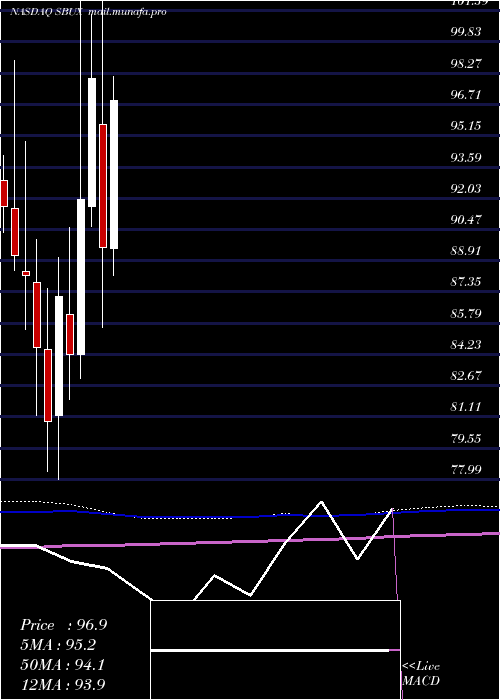Click the 81.11 price axis label

point(466,407)
